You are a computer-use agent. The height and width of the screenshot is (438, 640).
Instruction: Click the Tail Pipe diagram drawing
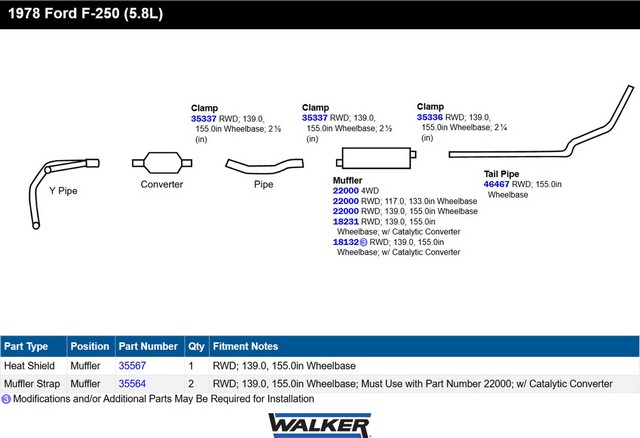pos(541,121)
